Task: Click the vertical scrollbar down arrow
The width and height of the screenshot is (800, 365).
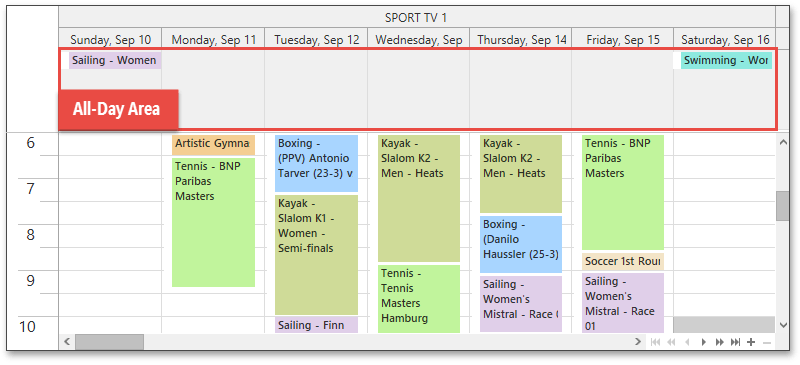Action: pyautogui.click(x=783, y=325)
